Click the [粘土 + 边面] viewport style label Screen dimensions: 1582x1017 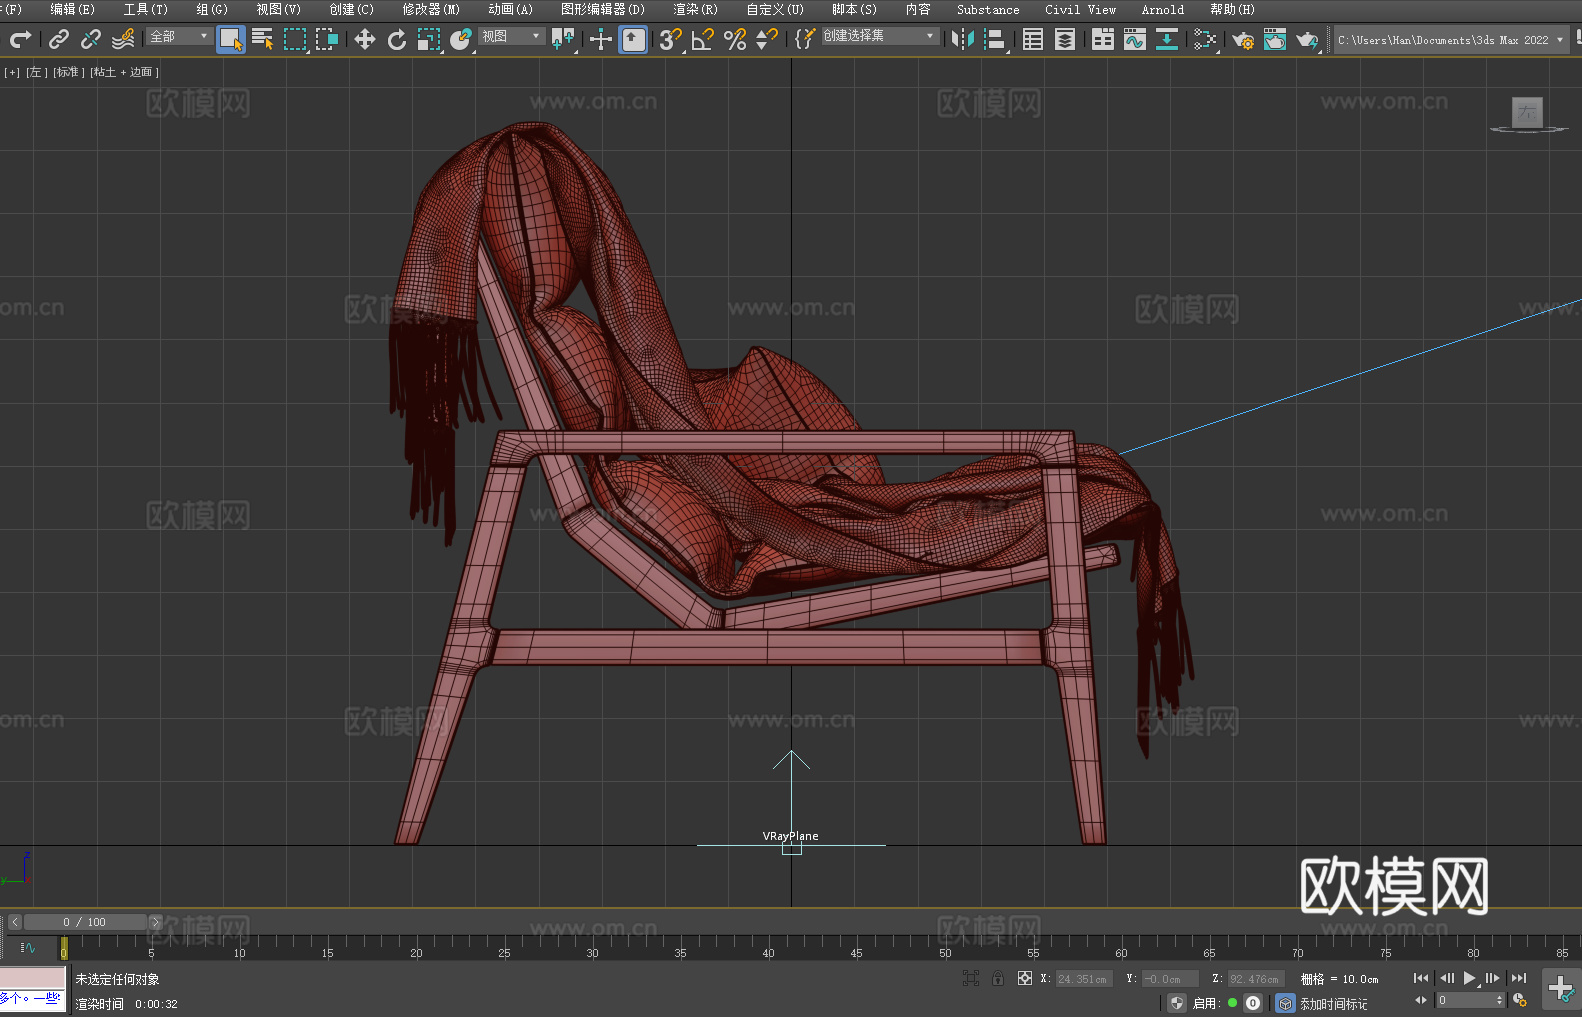(x=124, y=72)
